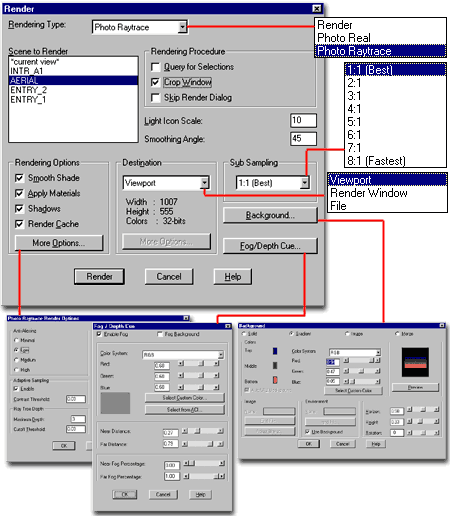Click the gray fog color swatch
This screenshot has height=516, width=450.
pyautogui.click(x=115, y=403)
